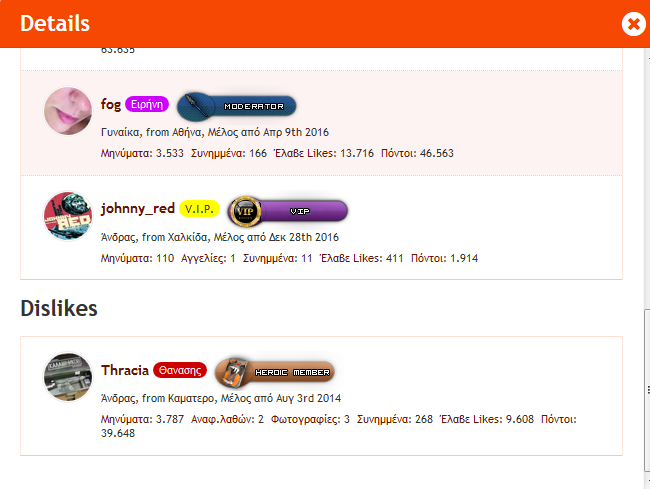Open johnny_red's Μηνύματα: 110 stat

pos(137,258)
